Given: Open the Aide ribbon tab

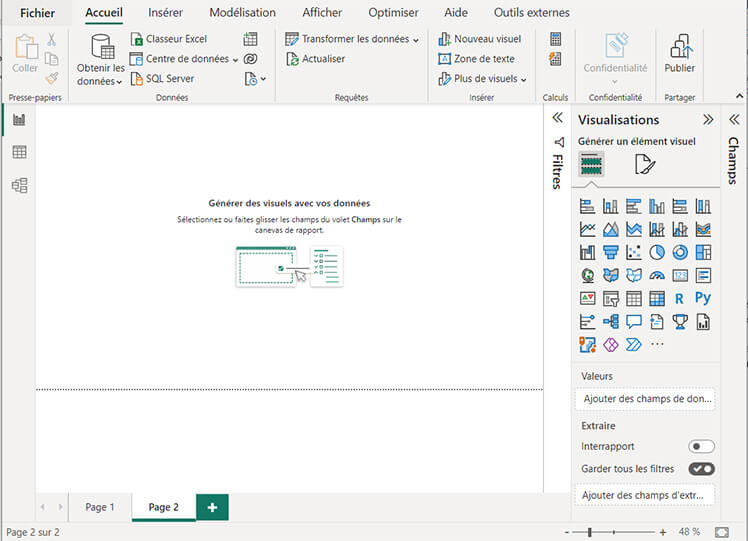Looking at the screenshot, I should point(456,12).
